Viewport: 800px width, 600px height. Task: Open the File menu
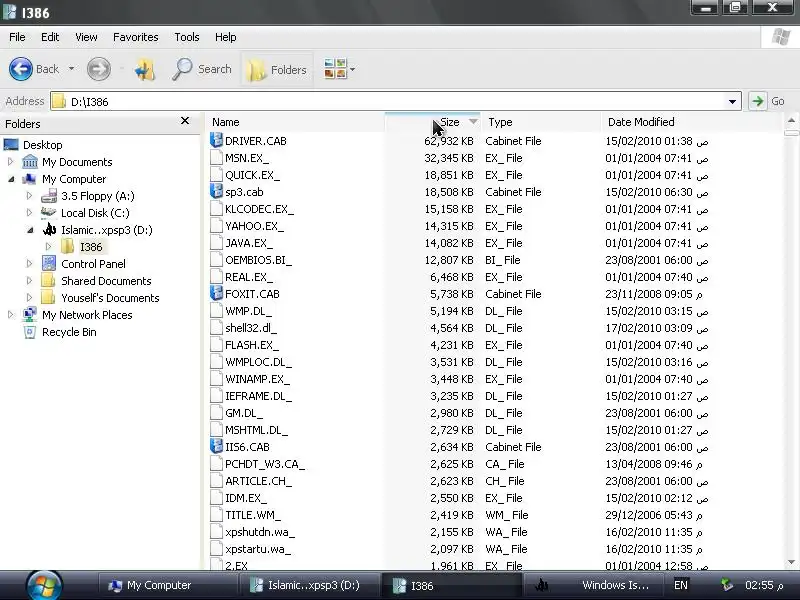[x=17, y=37]
